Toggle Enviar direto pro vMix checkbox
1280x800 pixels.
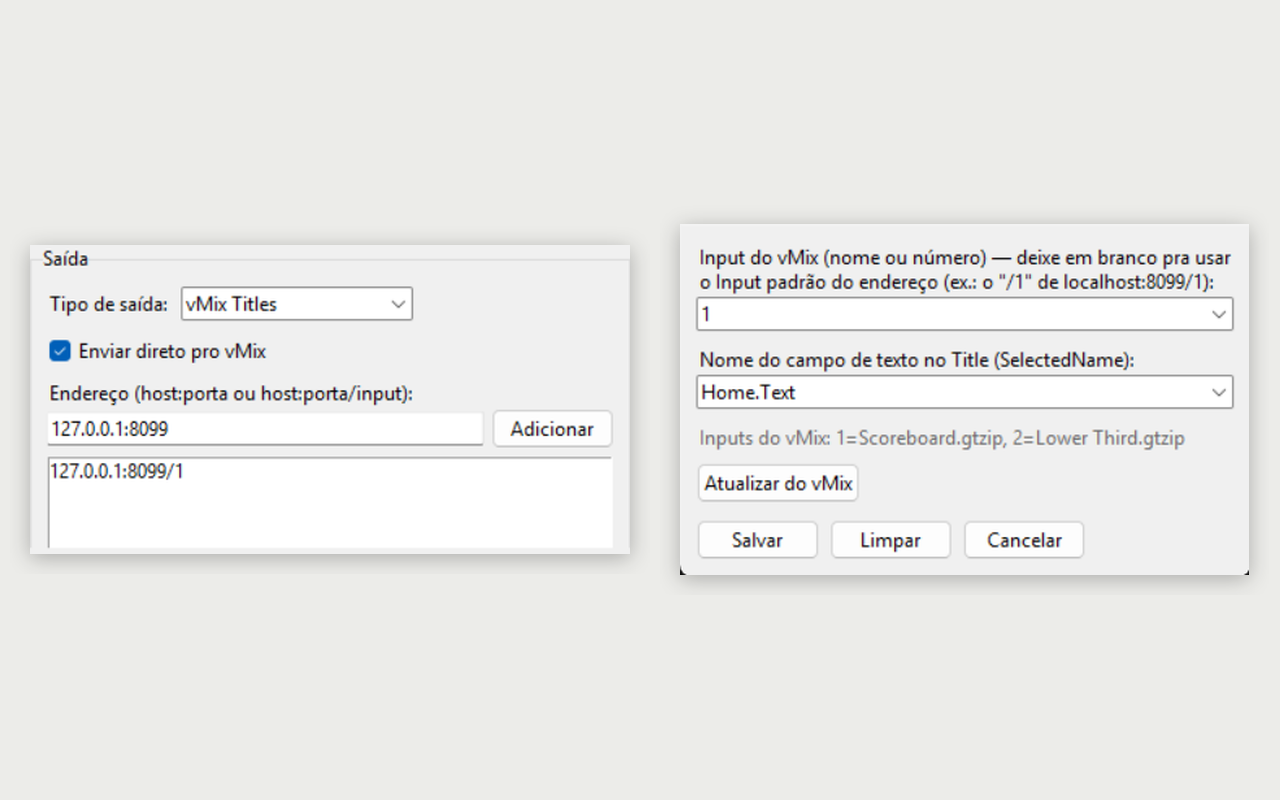pos(60,351)
